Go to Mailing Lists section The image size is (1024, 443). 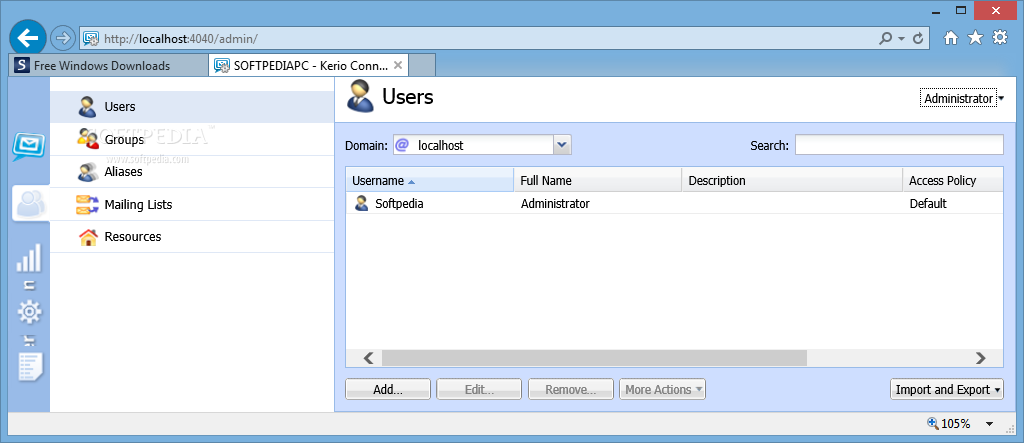[192, 205]
